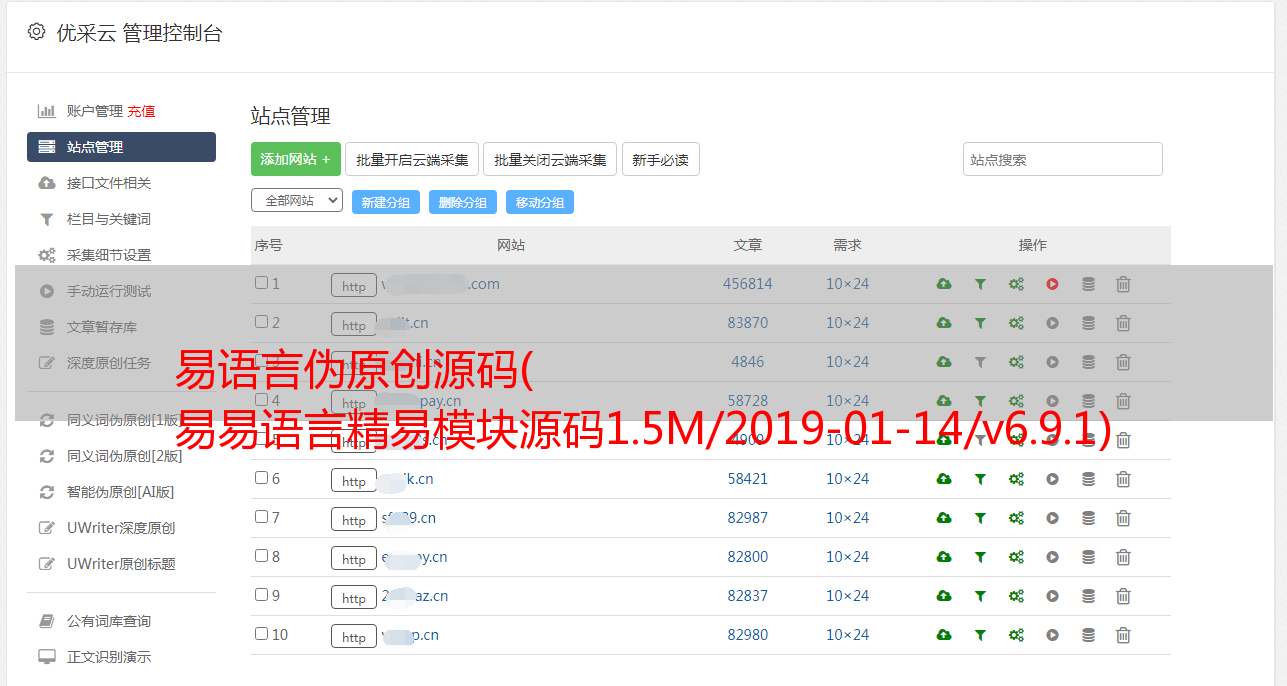Click the gray play icon in row 2
Screen dimensions: 1287x686
(1052, 323)
